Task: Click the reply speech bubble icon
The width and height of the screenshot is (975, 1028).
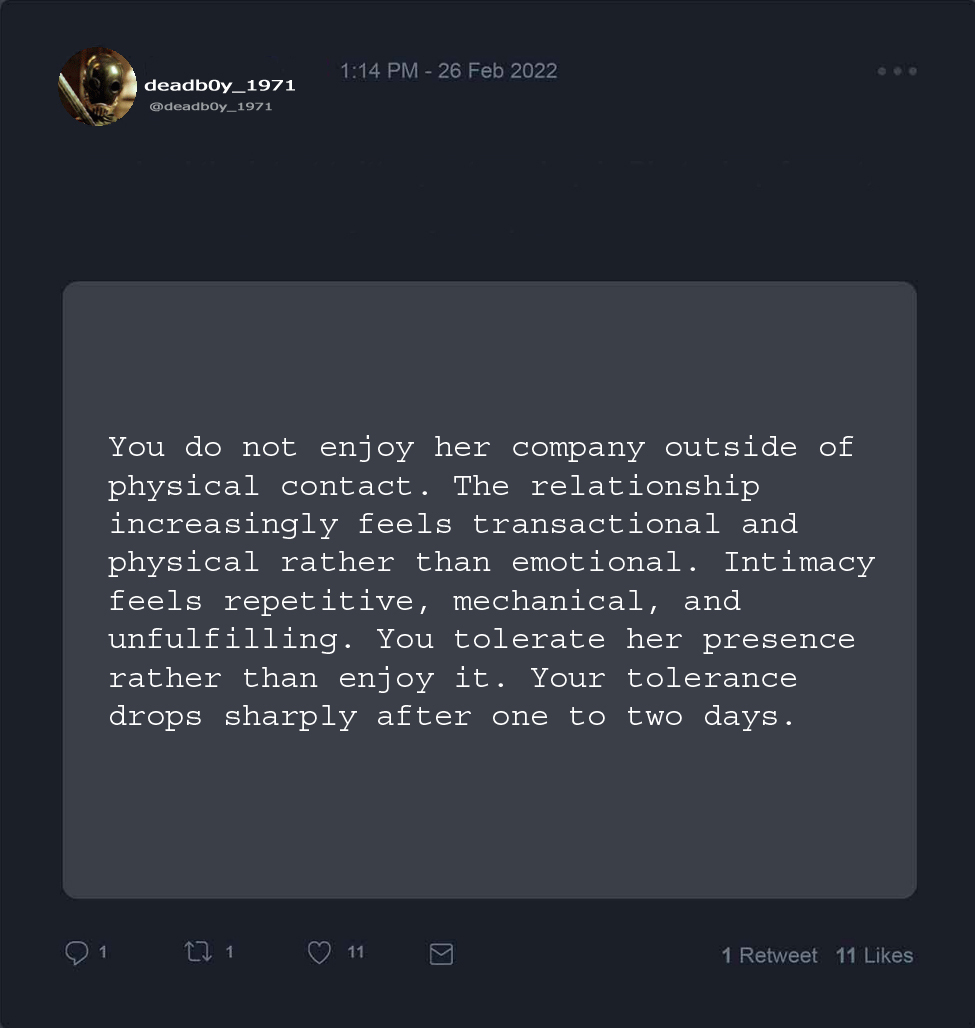Action: pos(77,953)
